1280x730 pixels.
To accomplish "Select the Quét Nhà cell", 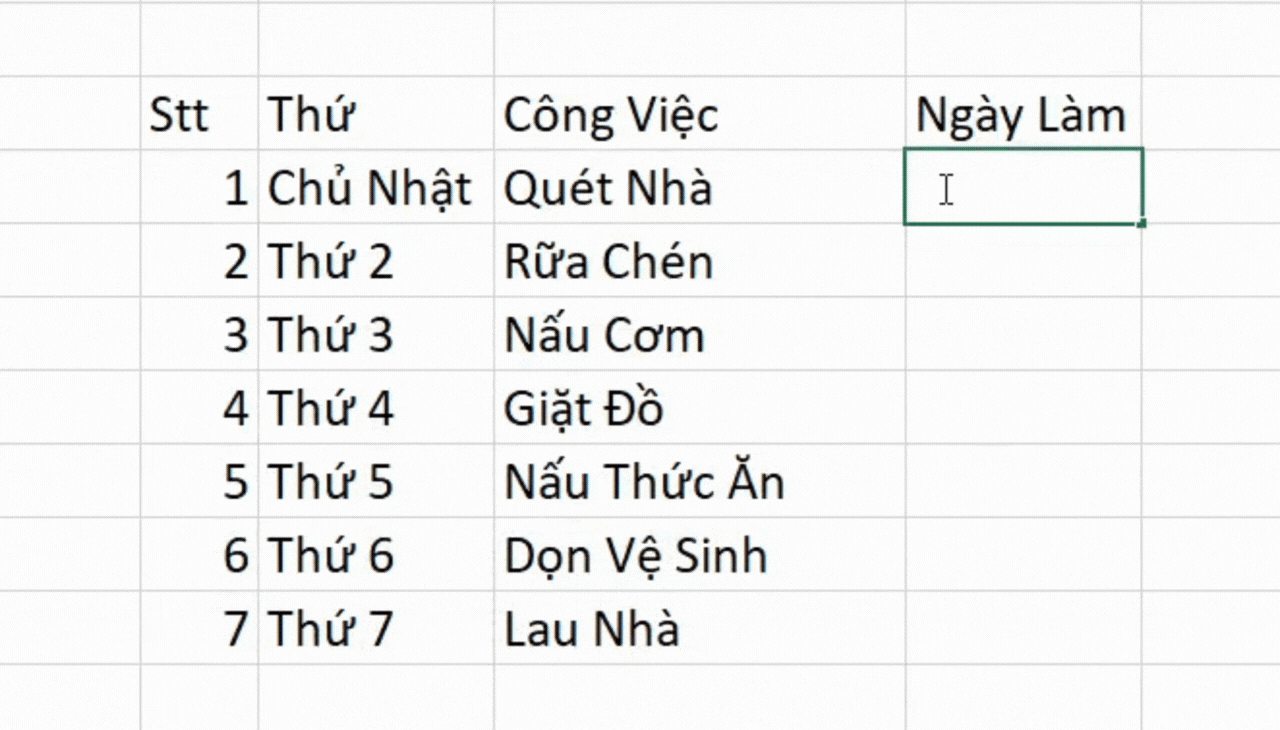I will pyautogui.click(x=700, y=187).
